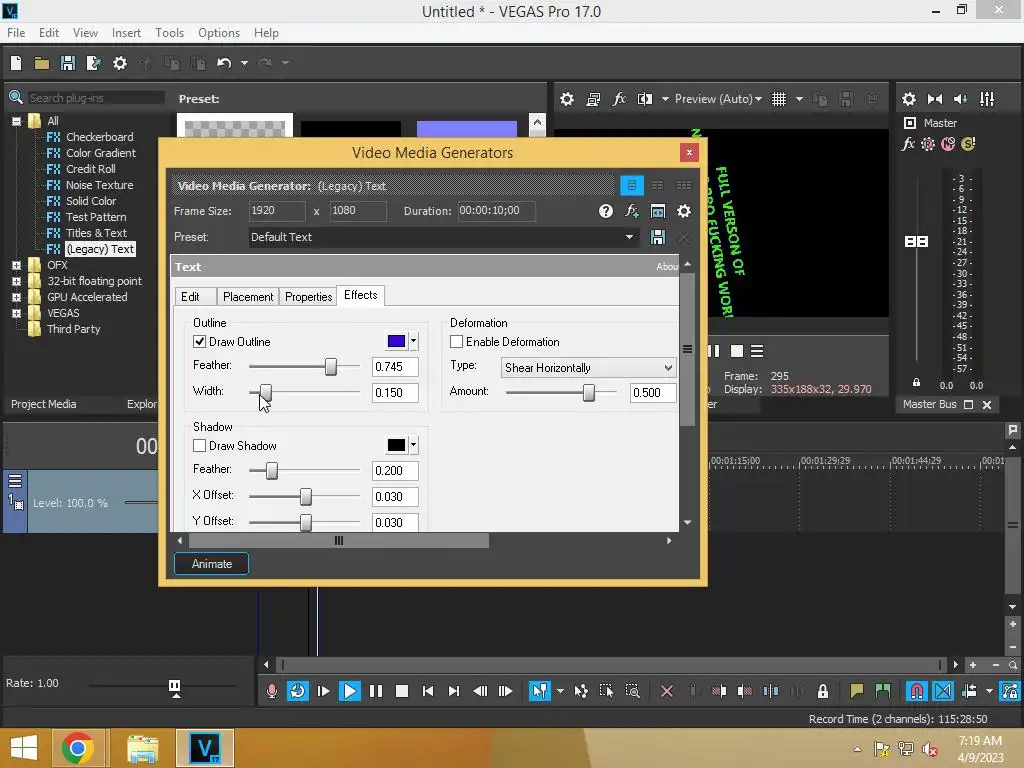The image size is (1024, 768).
Task: Open Master bus settings gear icon
Action: (908, 99)
